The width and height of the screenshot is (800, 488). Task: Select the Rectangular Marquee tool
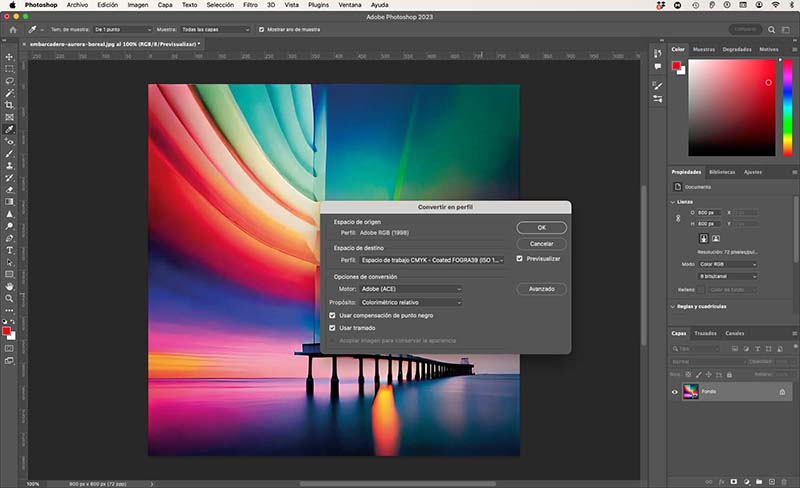pos(9,69)
